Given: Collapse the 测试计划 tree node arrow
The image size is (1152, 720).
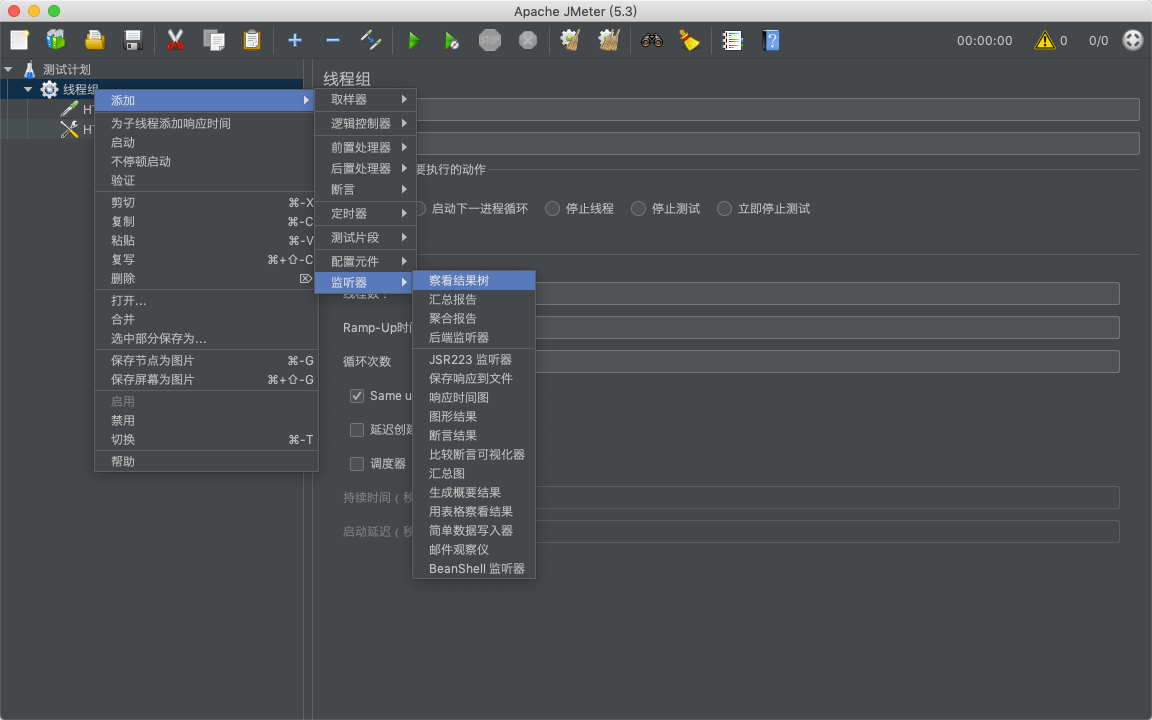Looking at the screenshot, I should (8, 70).
